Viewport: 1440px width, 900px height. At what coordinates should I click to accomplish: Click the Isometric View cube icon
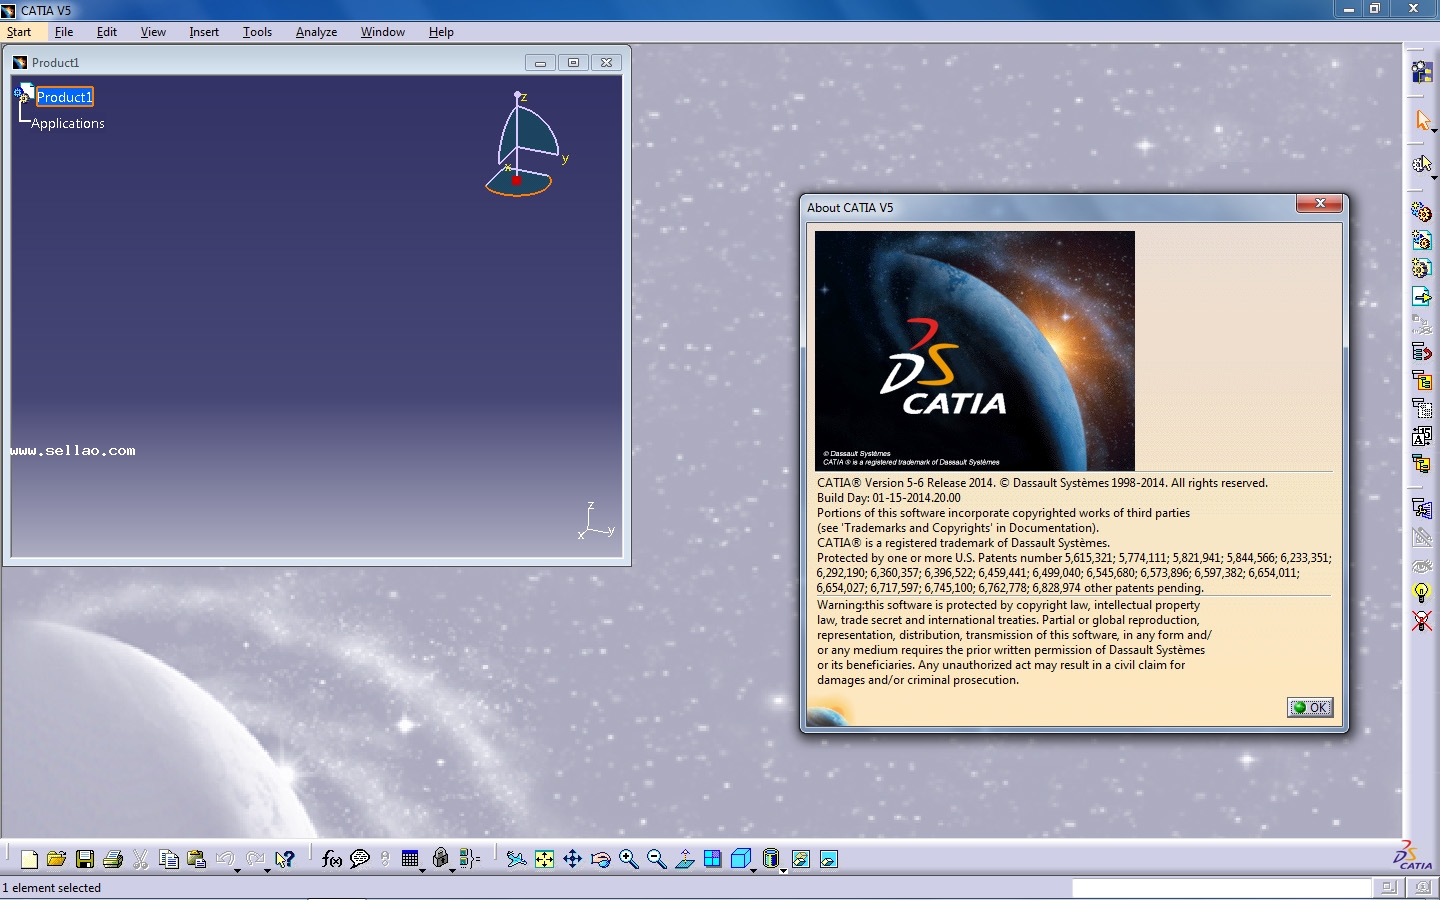(x=740, y=859)
